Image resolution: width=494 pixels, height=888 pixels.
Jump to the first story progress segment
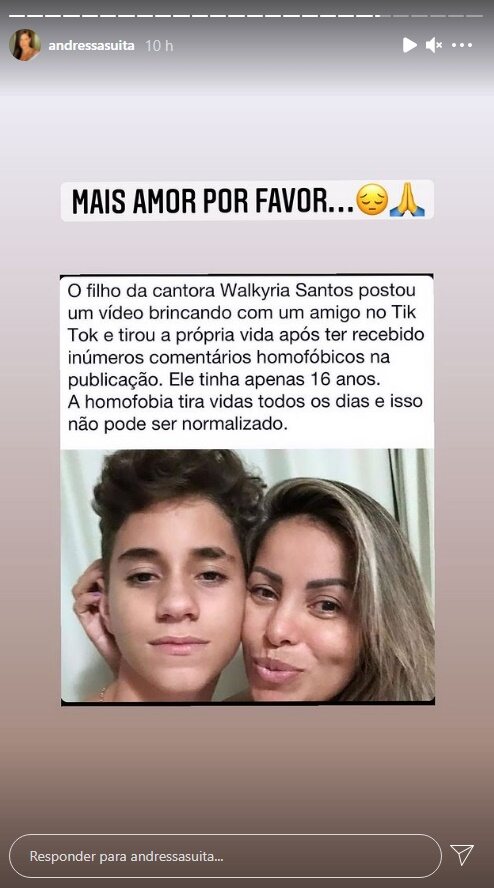coord(17,16)
